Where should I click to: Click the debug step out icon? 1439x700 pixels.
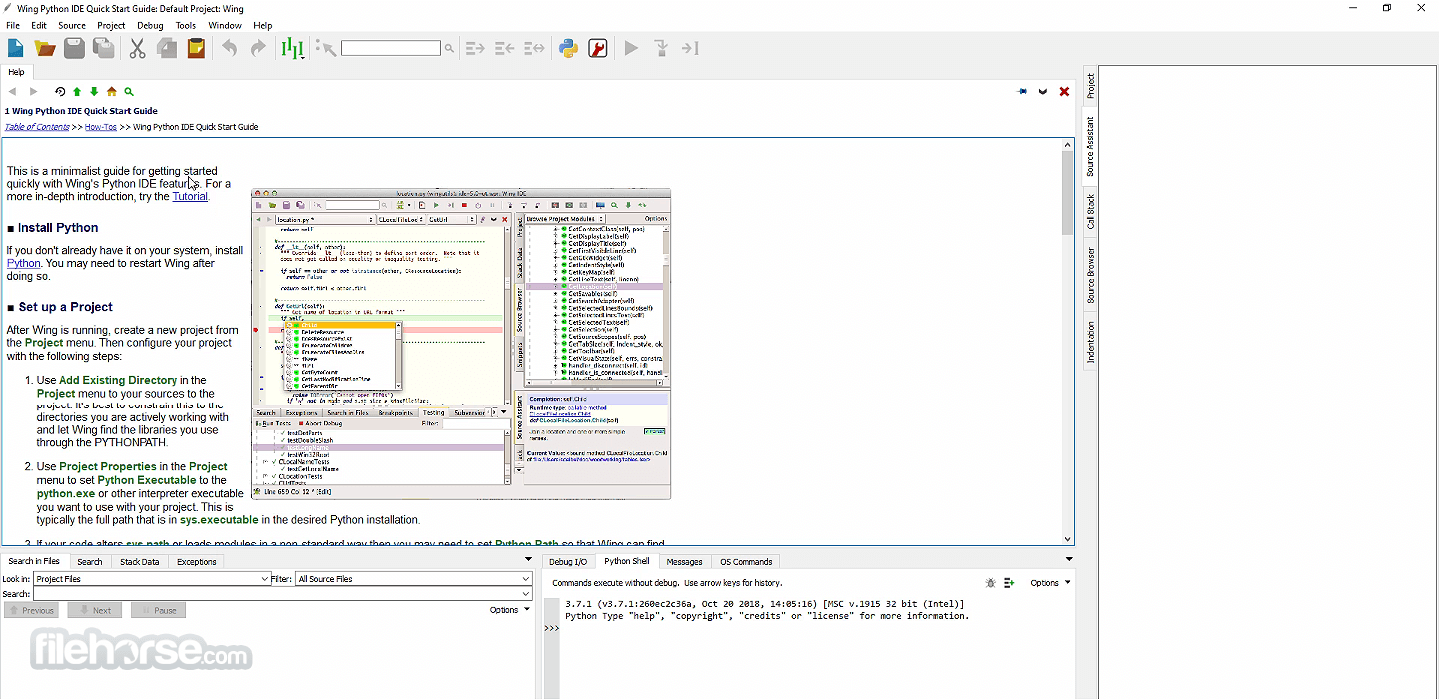click(690, 48)
